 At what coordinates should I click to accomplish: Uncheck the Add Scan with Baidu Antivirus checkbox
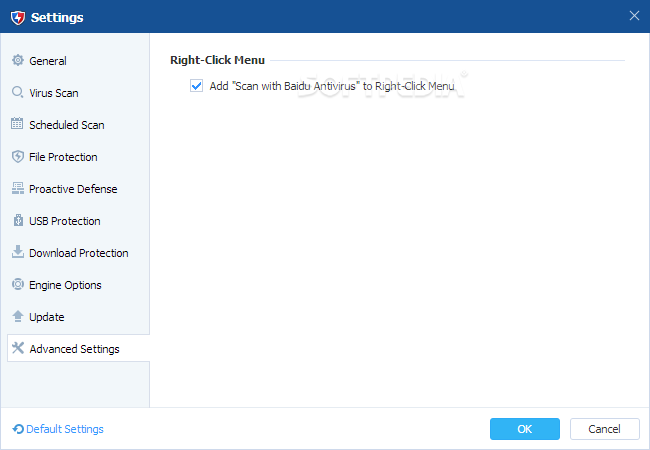click(196, 86)
